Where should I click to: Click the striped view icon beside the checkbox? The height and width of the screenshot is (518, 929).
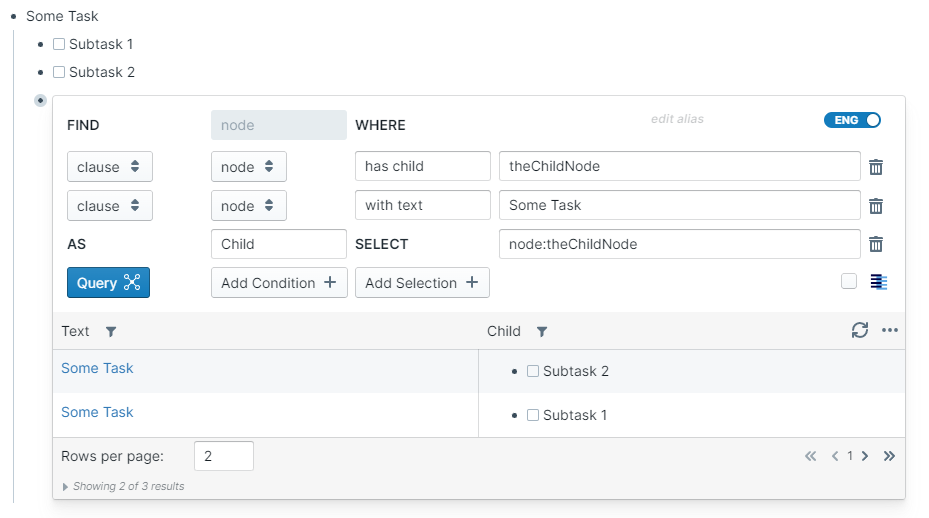point(879,282)
